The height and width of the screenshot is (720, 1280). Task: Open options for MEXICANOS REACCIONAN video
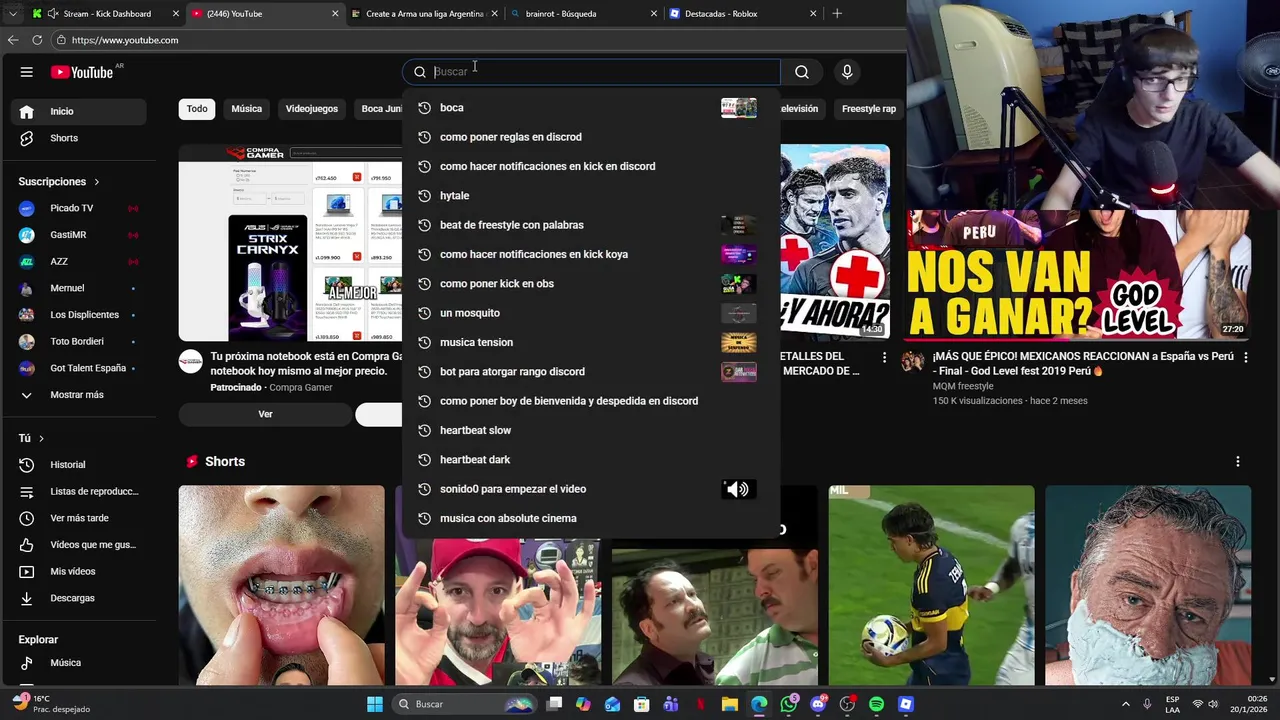pyautogui.click(x=1245, y=357)
